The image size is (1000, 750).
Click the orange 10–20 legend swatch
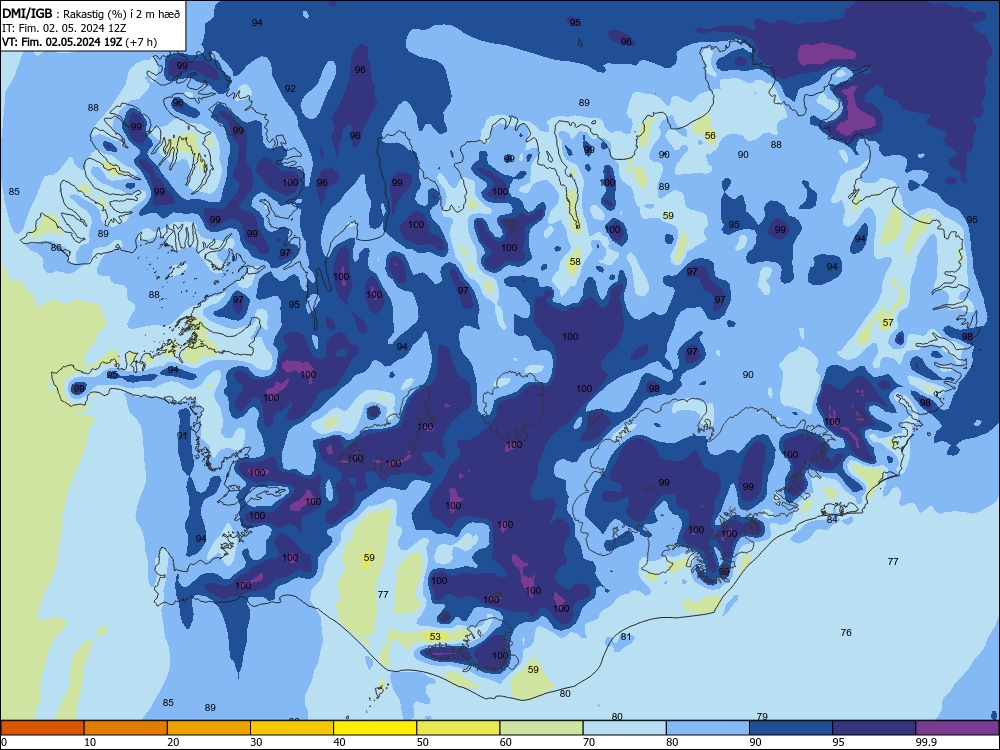click(x=126, y=728)
